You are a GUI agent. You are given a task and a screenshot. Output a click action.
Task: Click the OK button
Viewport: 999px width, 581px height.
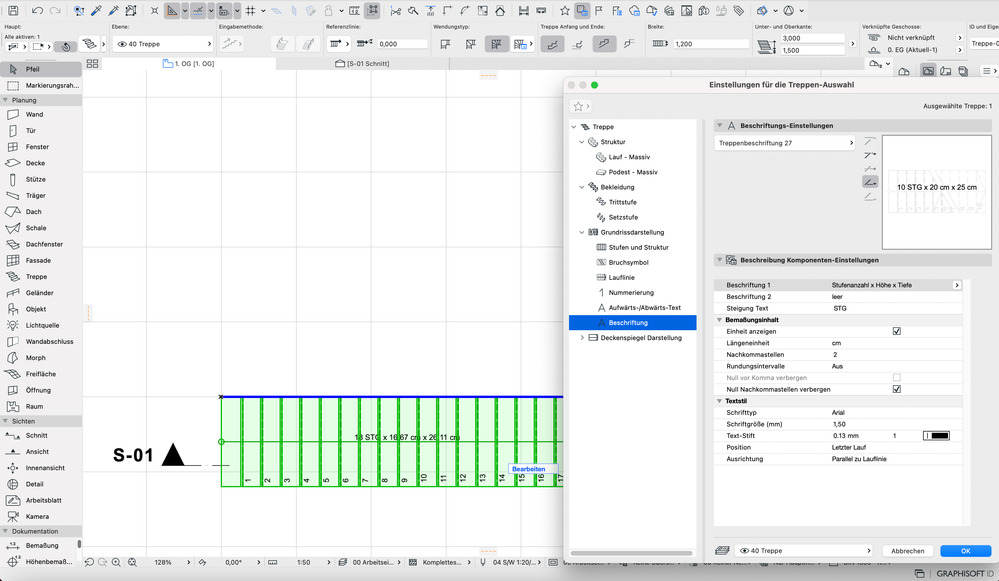pyautogui.click(x=965, y=551)
